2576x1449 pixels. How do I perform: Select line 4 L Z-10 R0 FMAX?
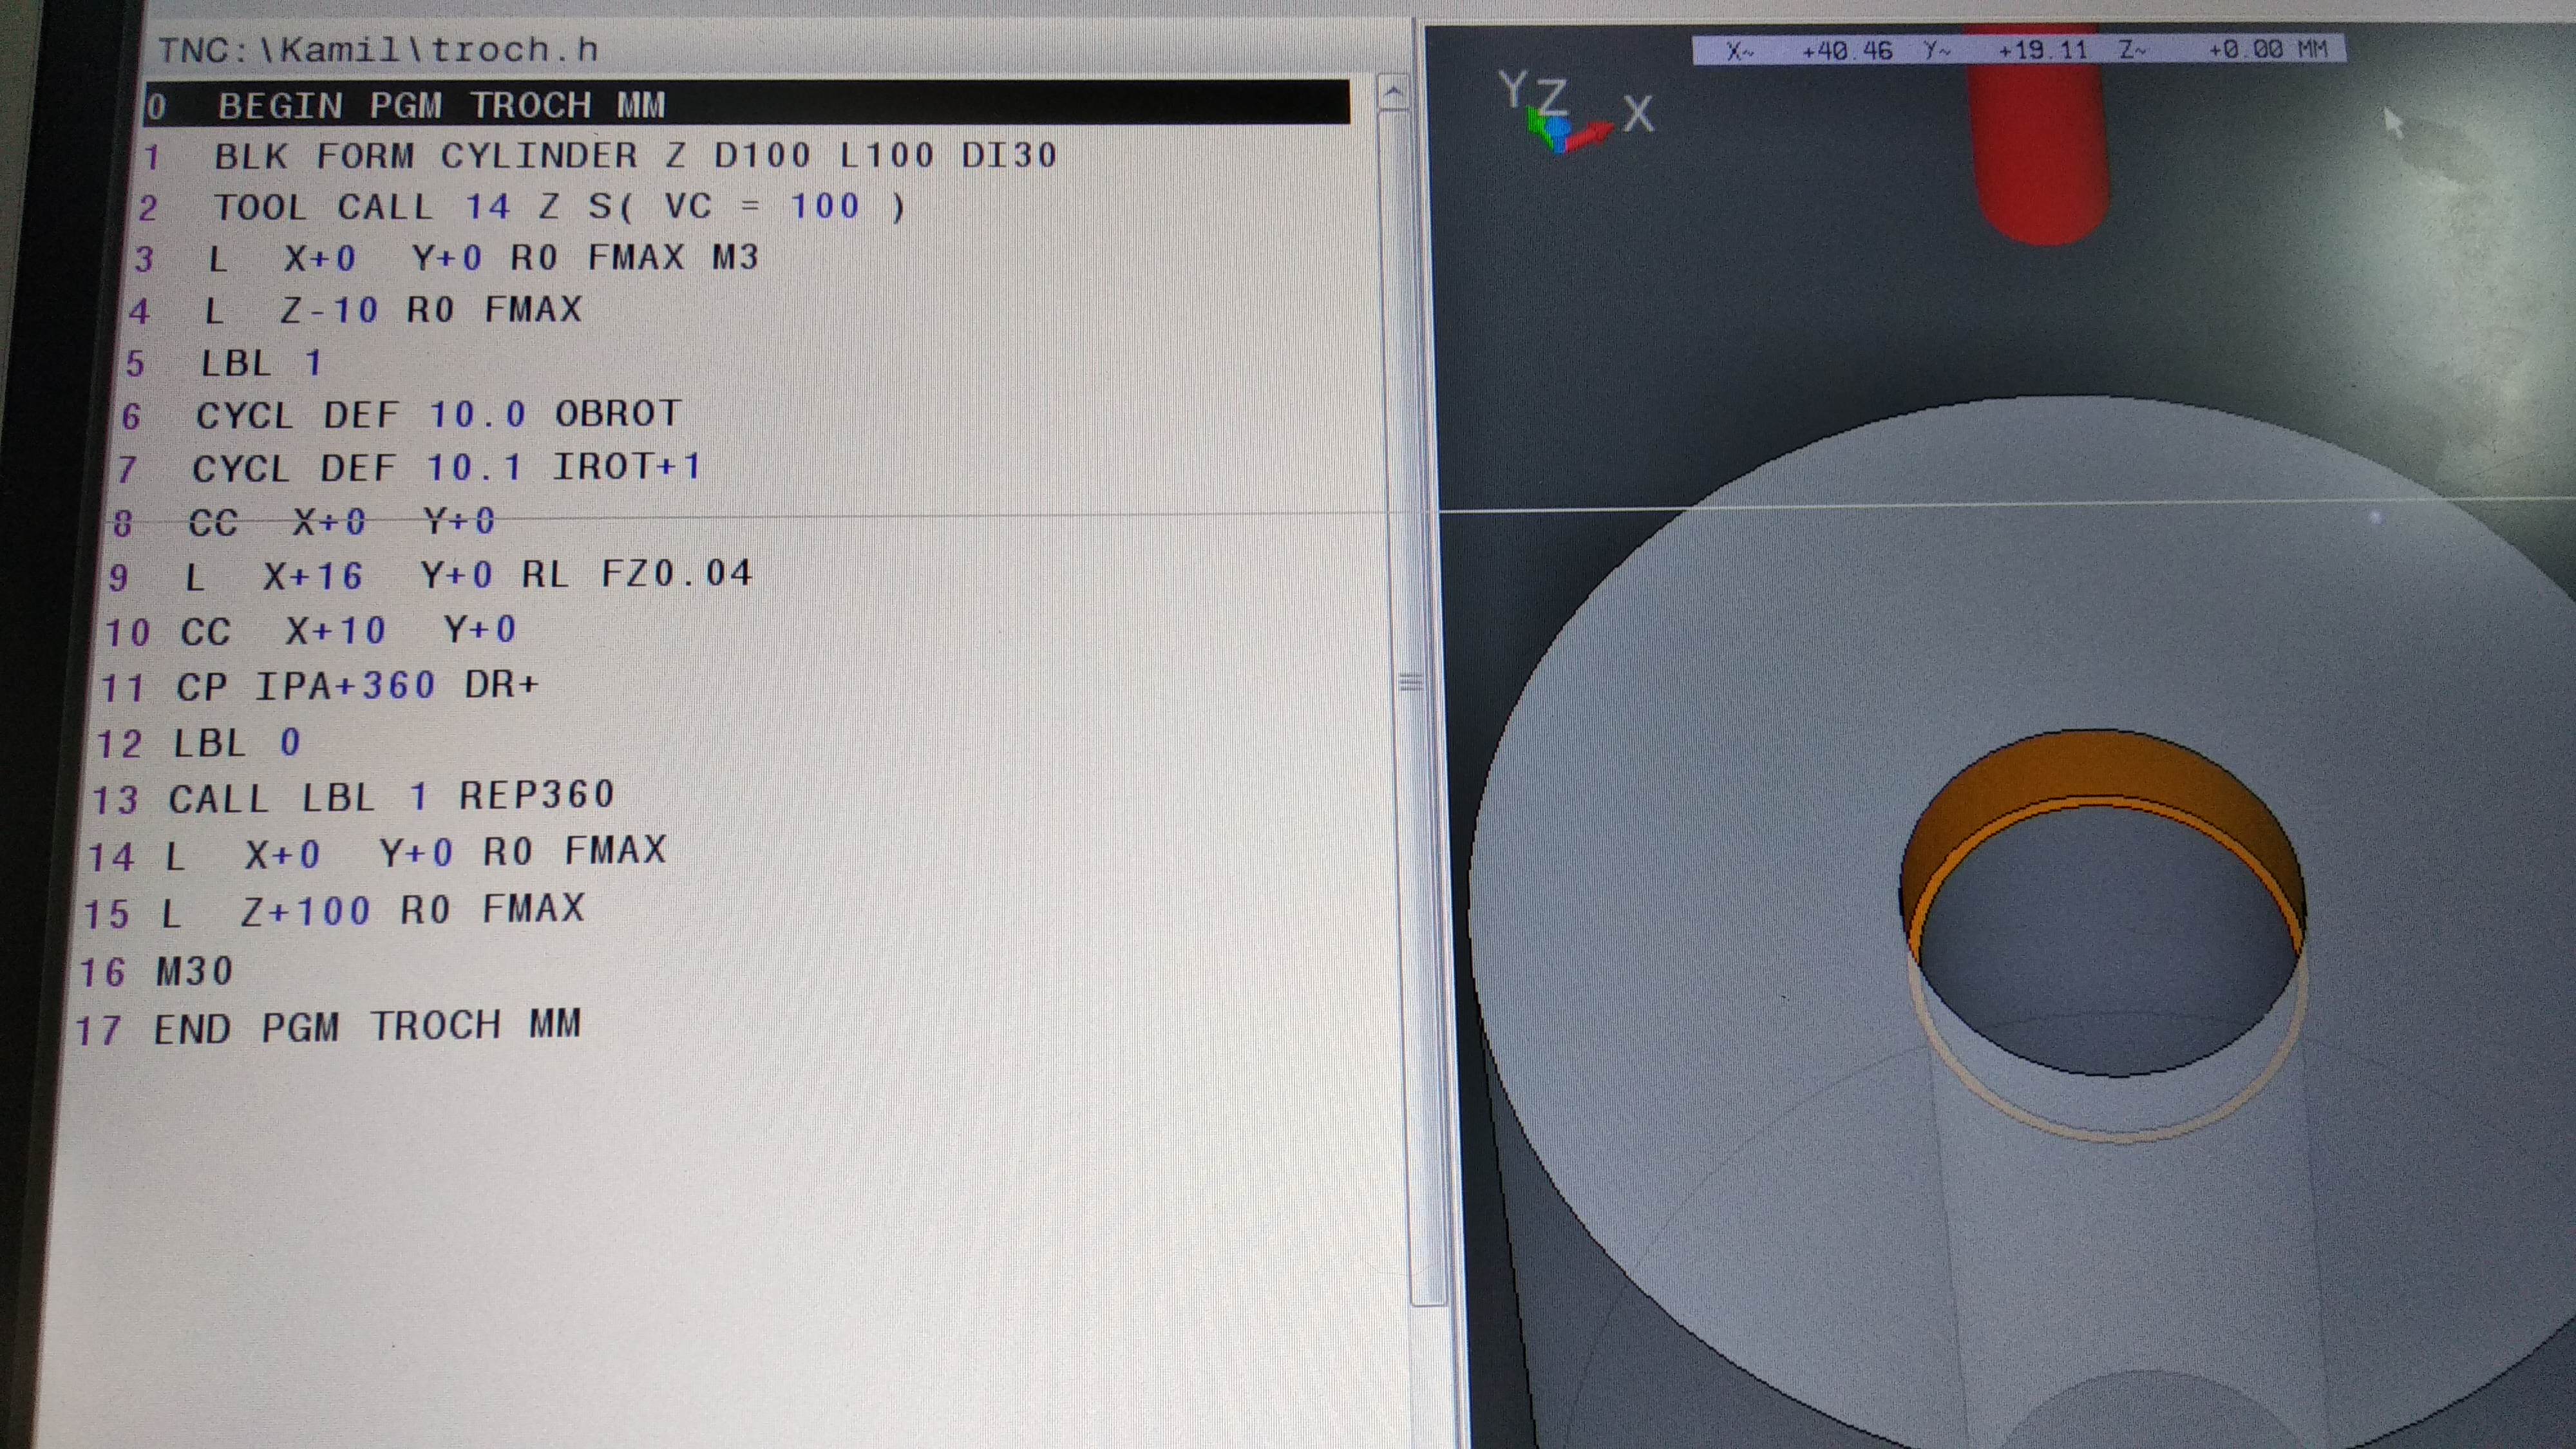355,310
